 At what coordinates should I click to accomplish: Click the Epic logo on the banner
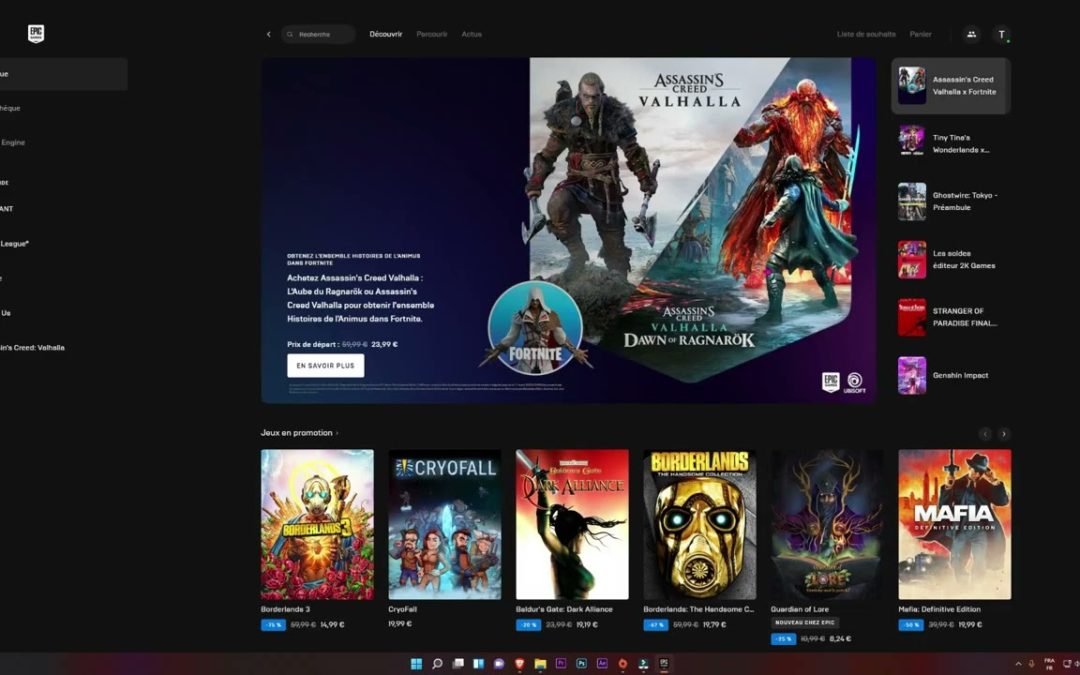[x=831, y=382]
